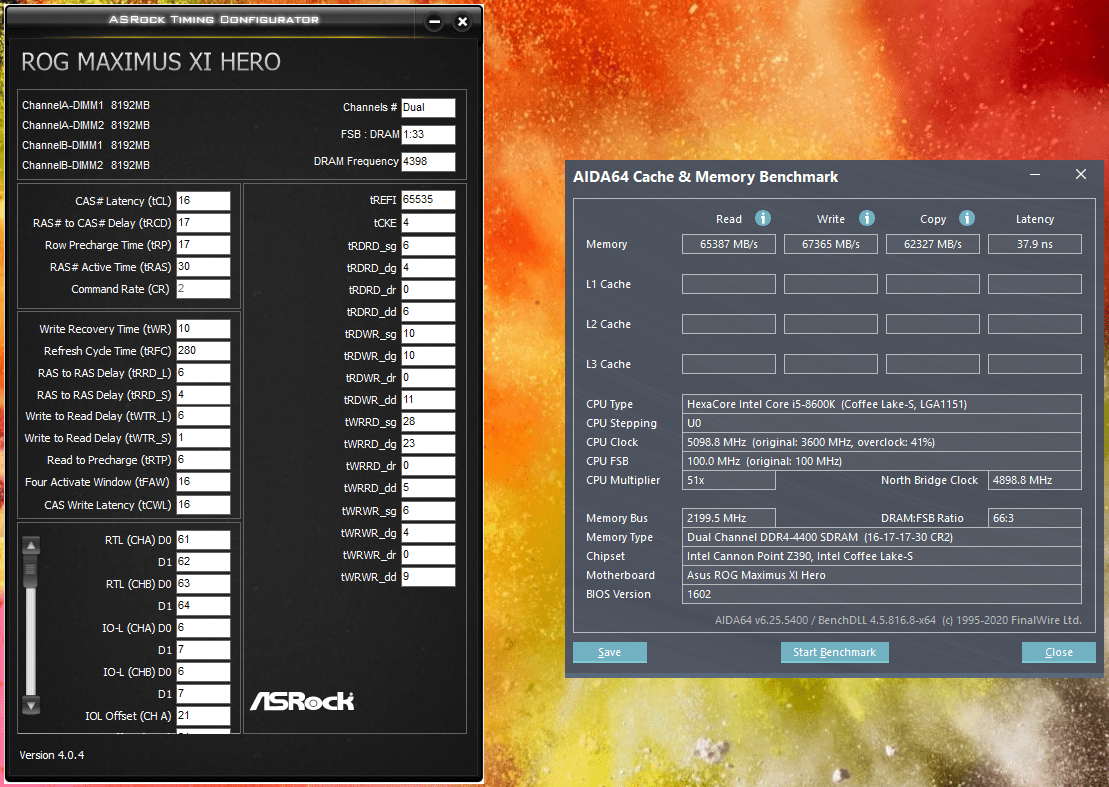Click the Close button in AIDA64 window

1059,652
